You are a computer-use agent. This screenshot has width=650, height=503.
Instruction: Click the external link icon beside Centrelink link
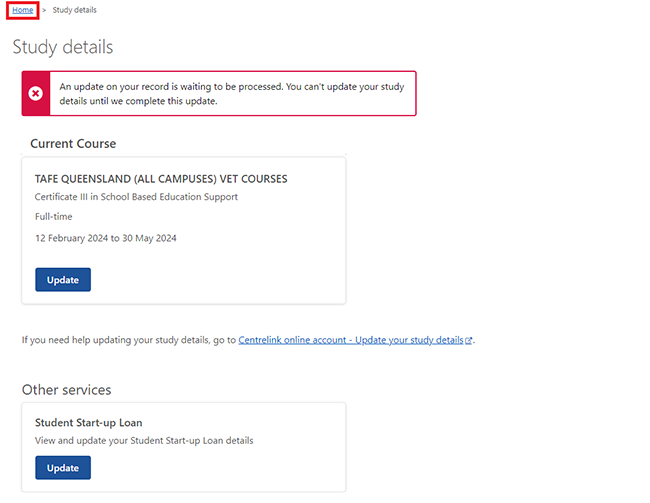click(468, 340)
